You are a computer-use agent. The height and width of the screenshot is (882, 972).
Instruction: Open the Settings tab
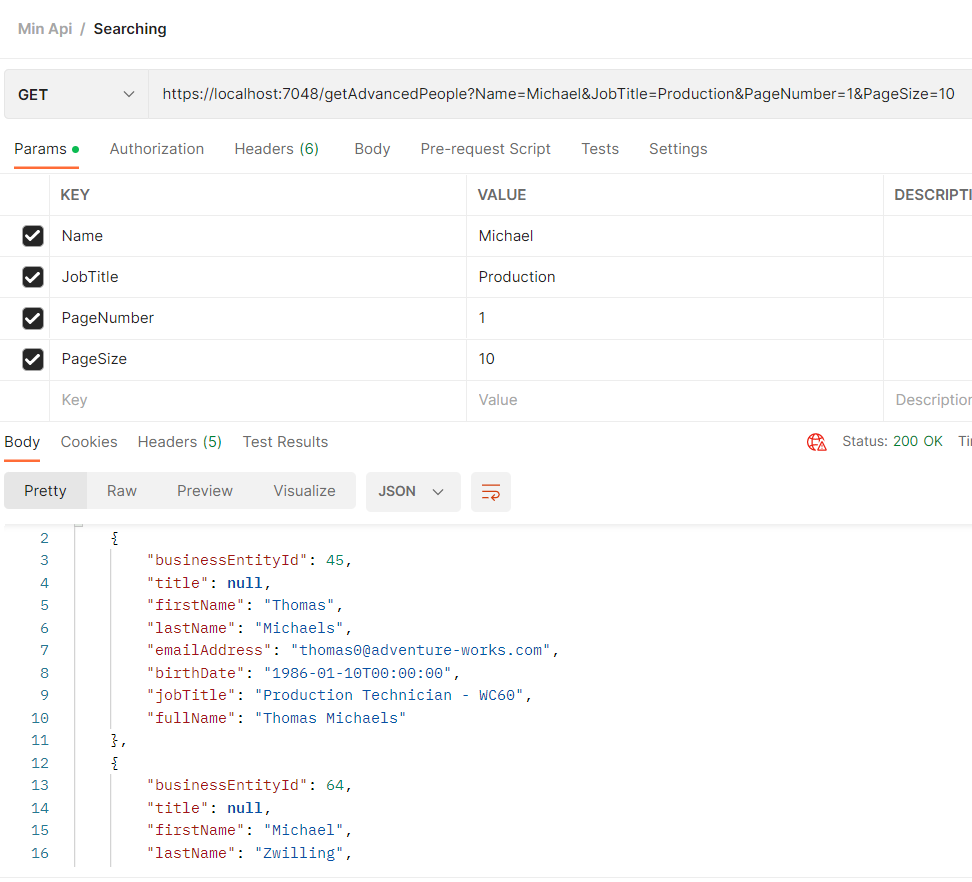coord(678,149)
